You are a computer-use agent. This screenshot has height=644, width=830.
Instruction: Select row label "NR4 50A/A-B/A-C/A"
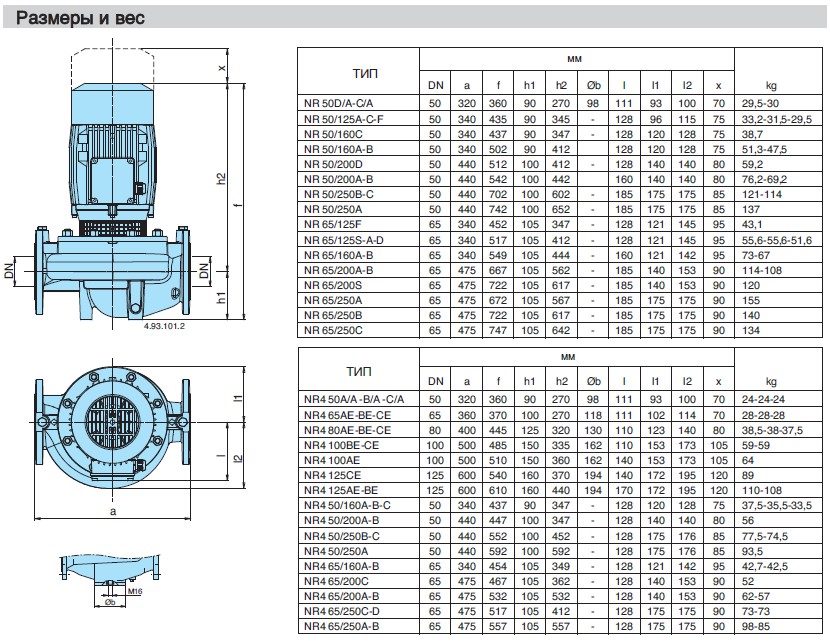coord(354,400)
